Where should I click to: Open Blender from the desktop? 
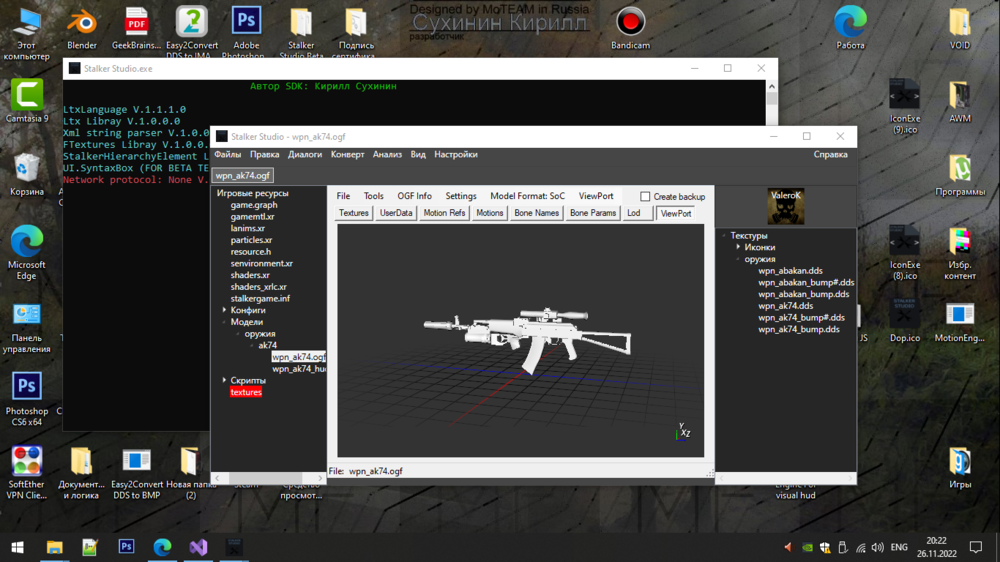click(82, 23)
